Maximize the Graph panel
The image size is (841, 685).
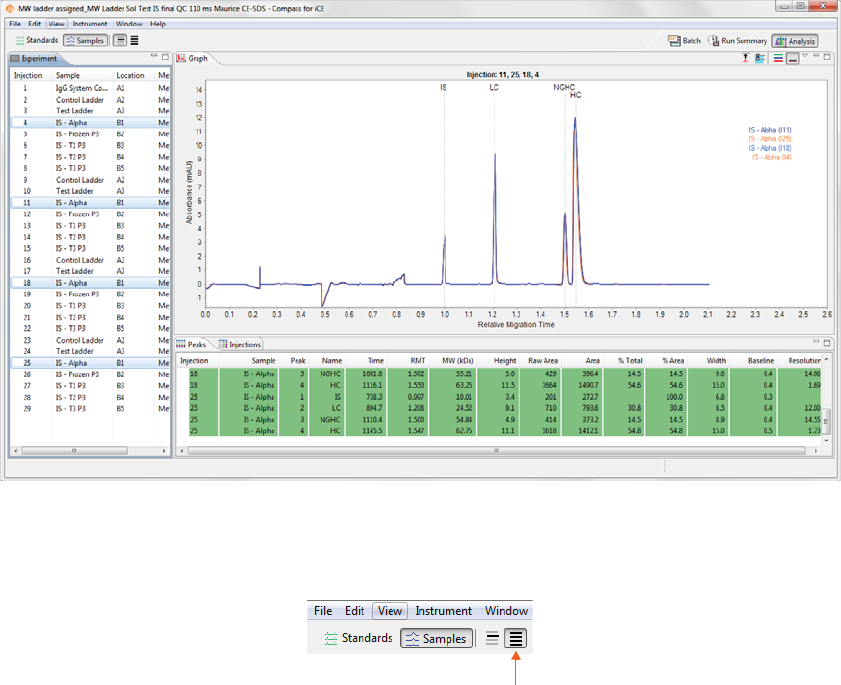[x=827, y=57]
